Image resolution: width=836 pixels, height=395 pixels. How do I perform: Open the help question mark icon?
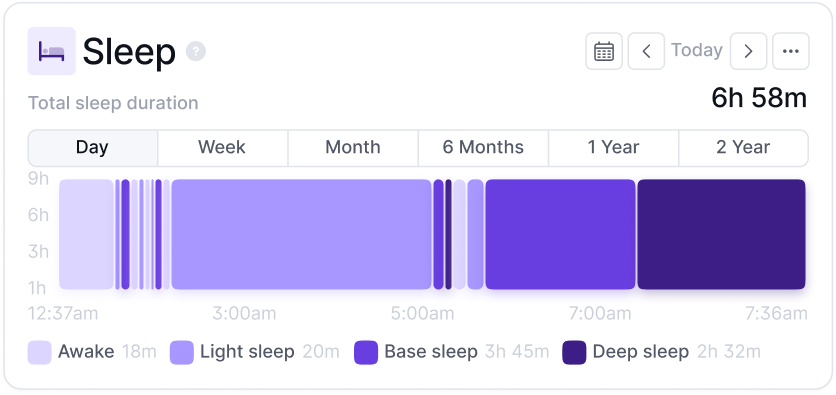196,52
